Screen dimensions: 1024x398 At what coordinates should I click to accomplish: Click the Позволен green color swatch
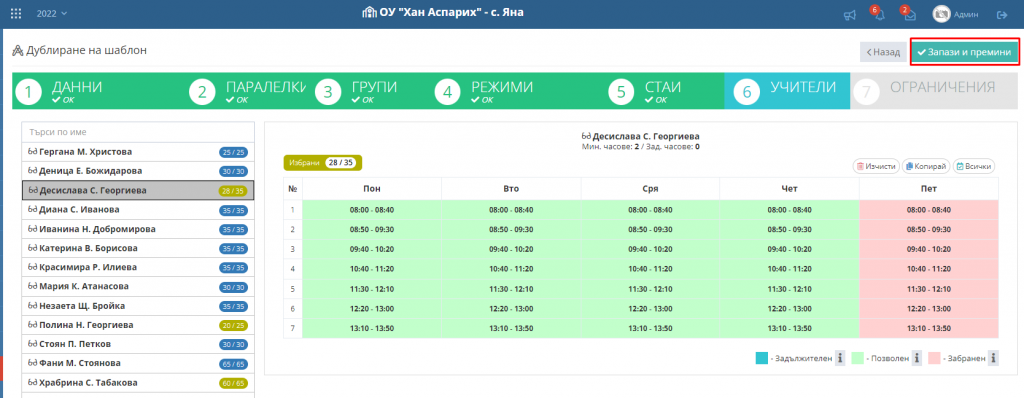pos(858,358)
